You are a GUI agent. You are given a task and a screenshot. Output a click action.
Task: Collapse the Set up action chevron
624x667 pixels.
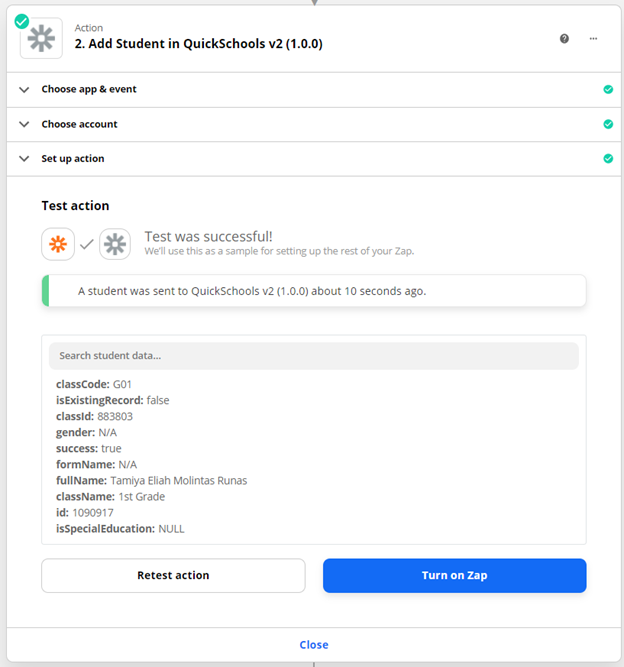[25, 159]
